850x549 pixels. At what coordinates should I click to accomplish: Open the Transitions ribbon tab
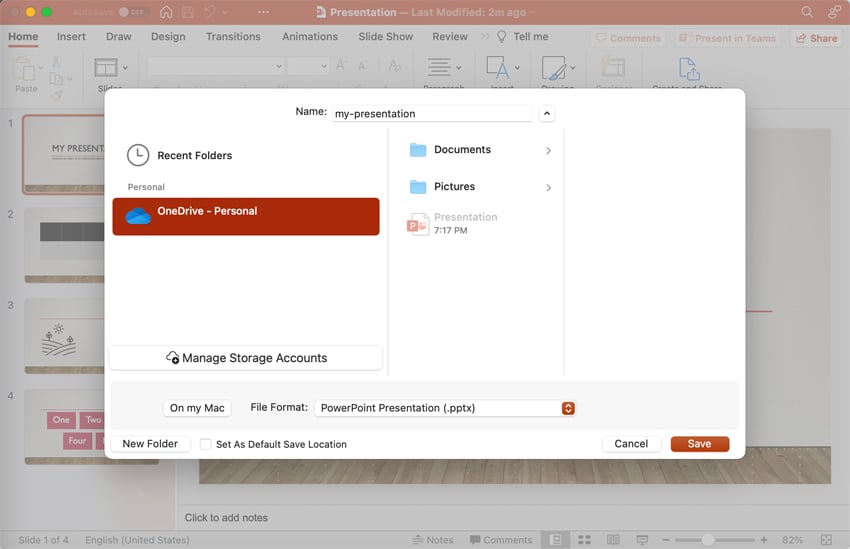tap(233, 37)
